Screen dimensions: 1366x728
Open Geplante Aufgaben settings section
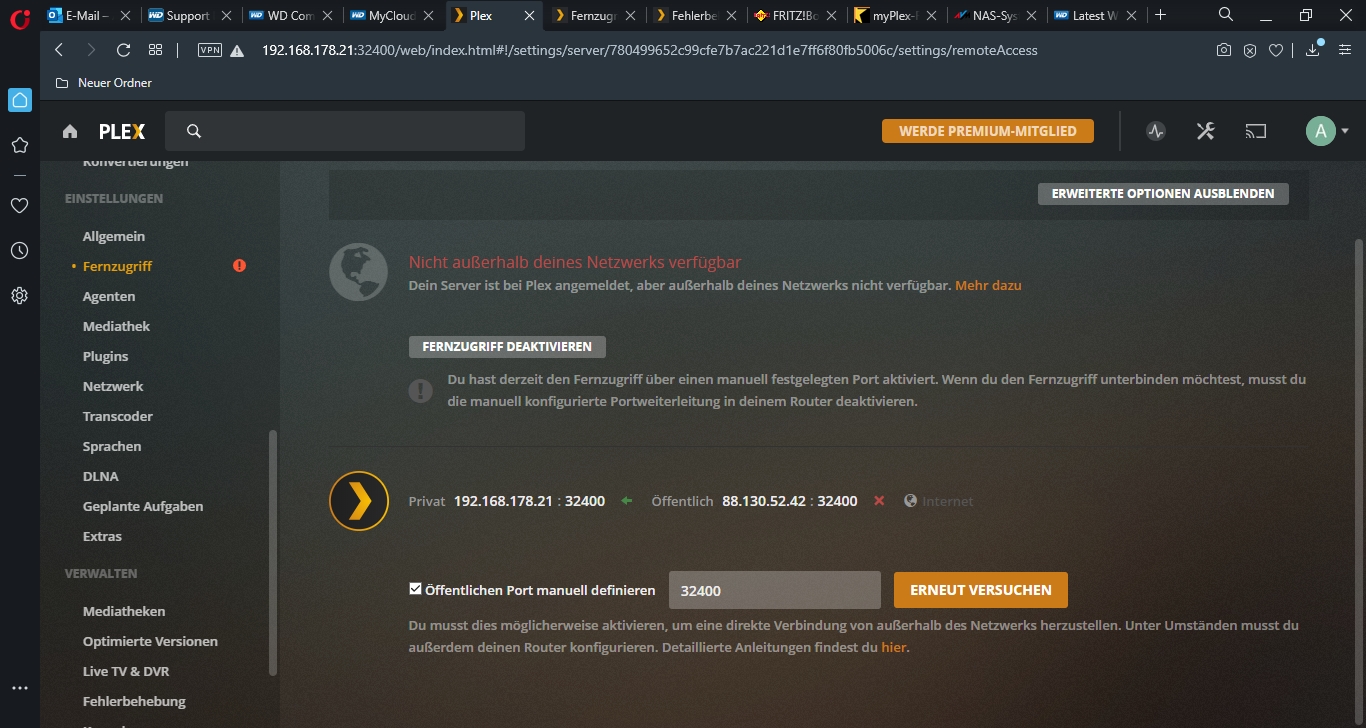tap(143, 506)
